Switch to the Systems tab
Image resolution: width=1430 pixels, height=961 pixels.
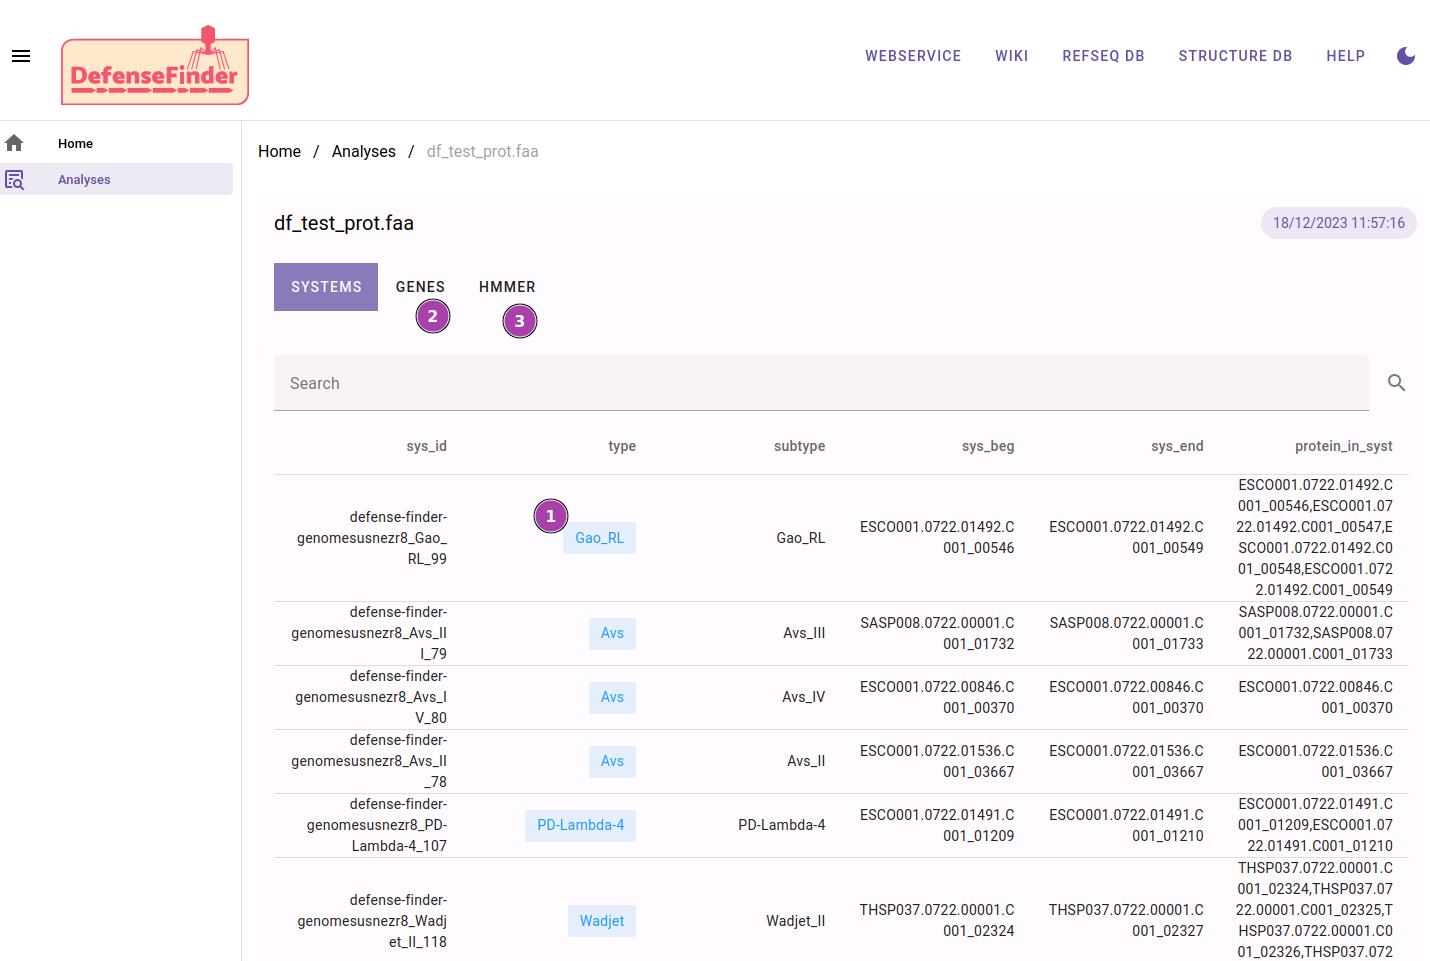(x=326, y=287)
